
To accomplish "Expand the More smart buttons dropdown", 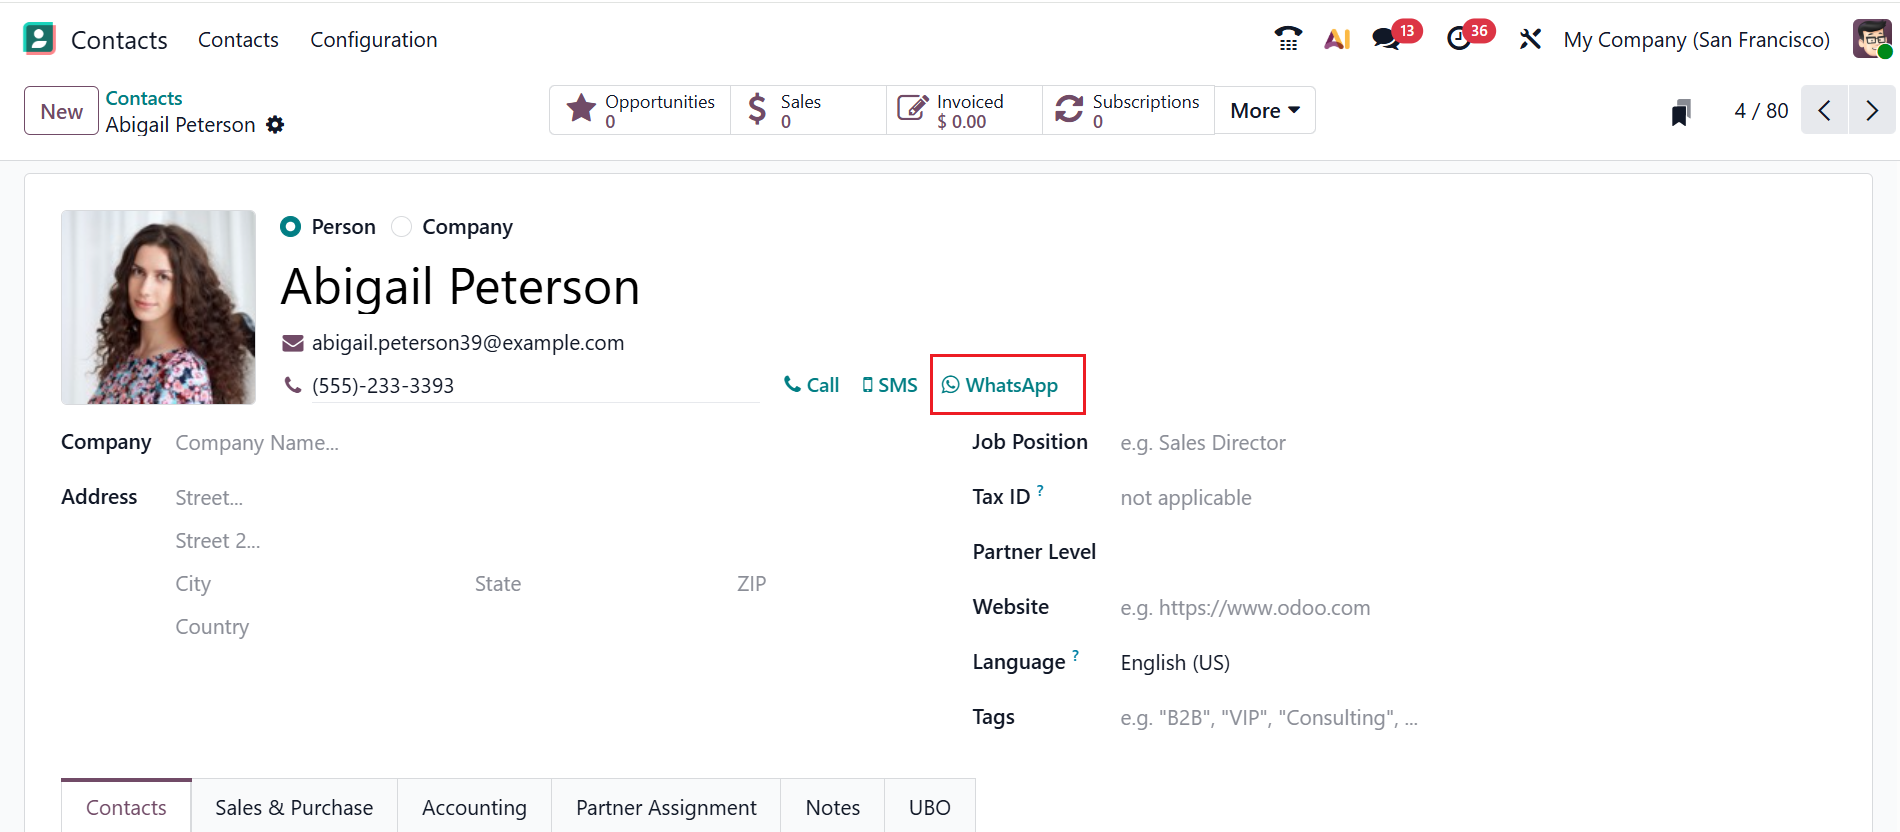I will point(1264,110).
